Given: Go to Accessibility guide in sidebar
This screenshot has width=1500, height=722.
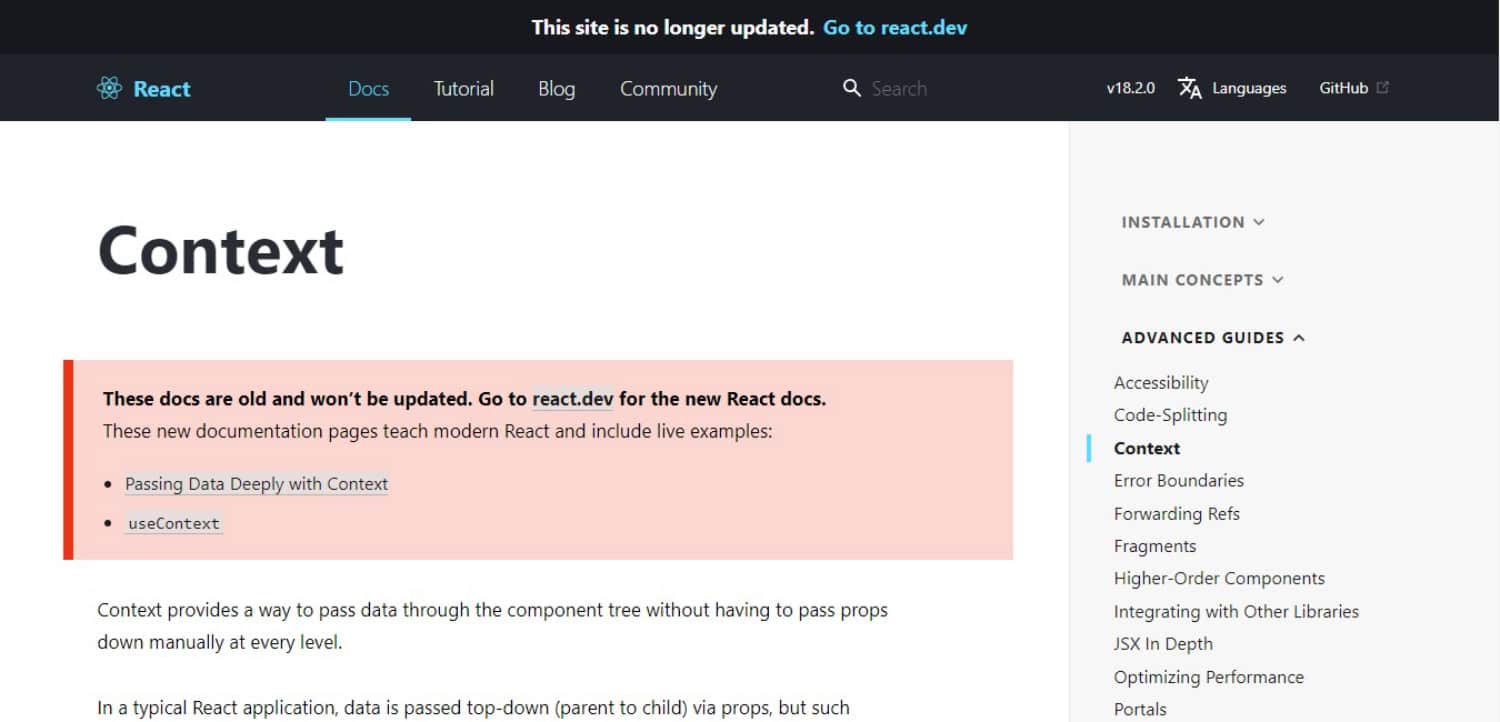Looking at the screenshot, I should tap(1161, 382).
